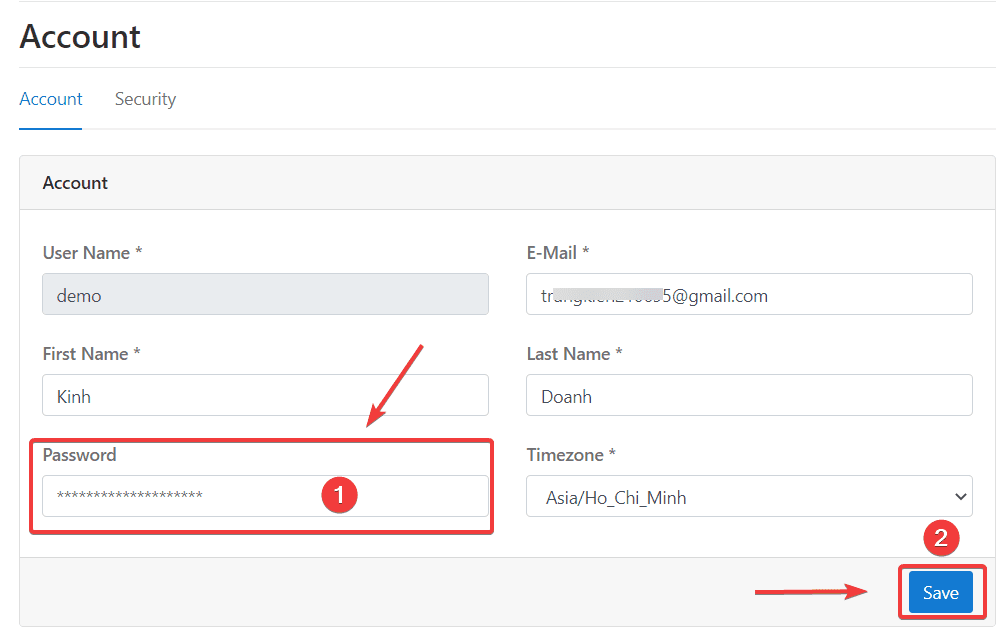Click the grayed-out User Name field showing demo
The width and height of the screenshot is (1002, 630).
click(264, 294)
